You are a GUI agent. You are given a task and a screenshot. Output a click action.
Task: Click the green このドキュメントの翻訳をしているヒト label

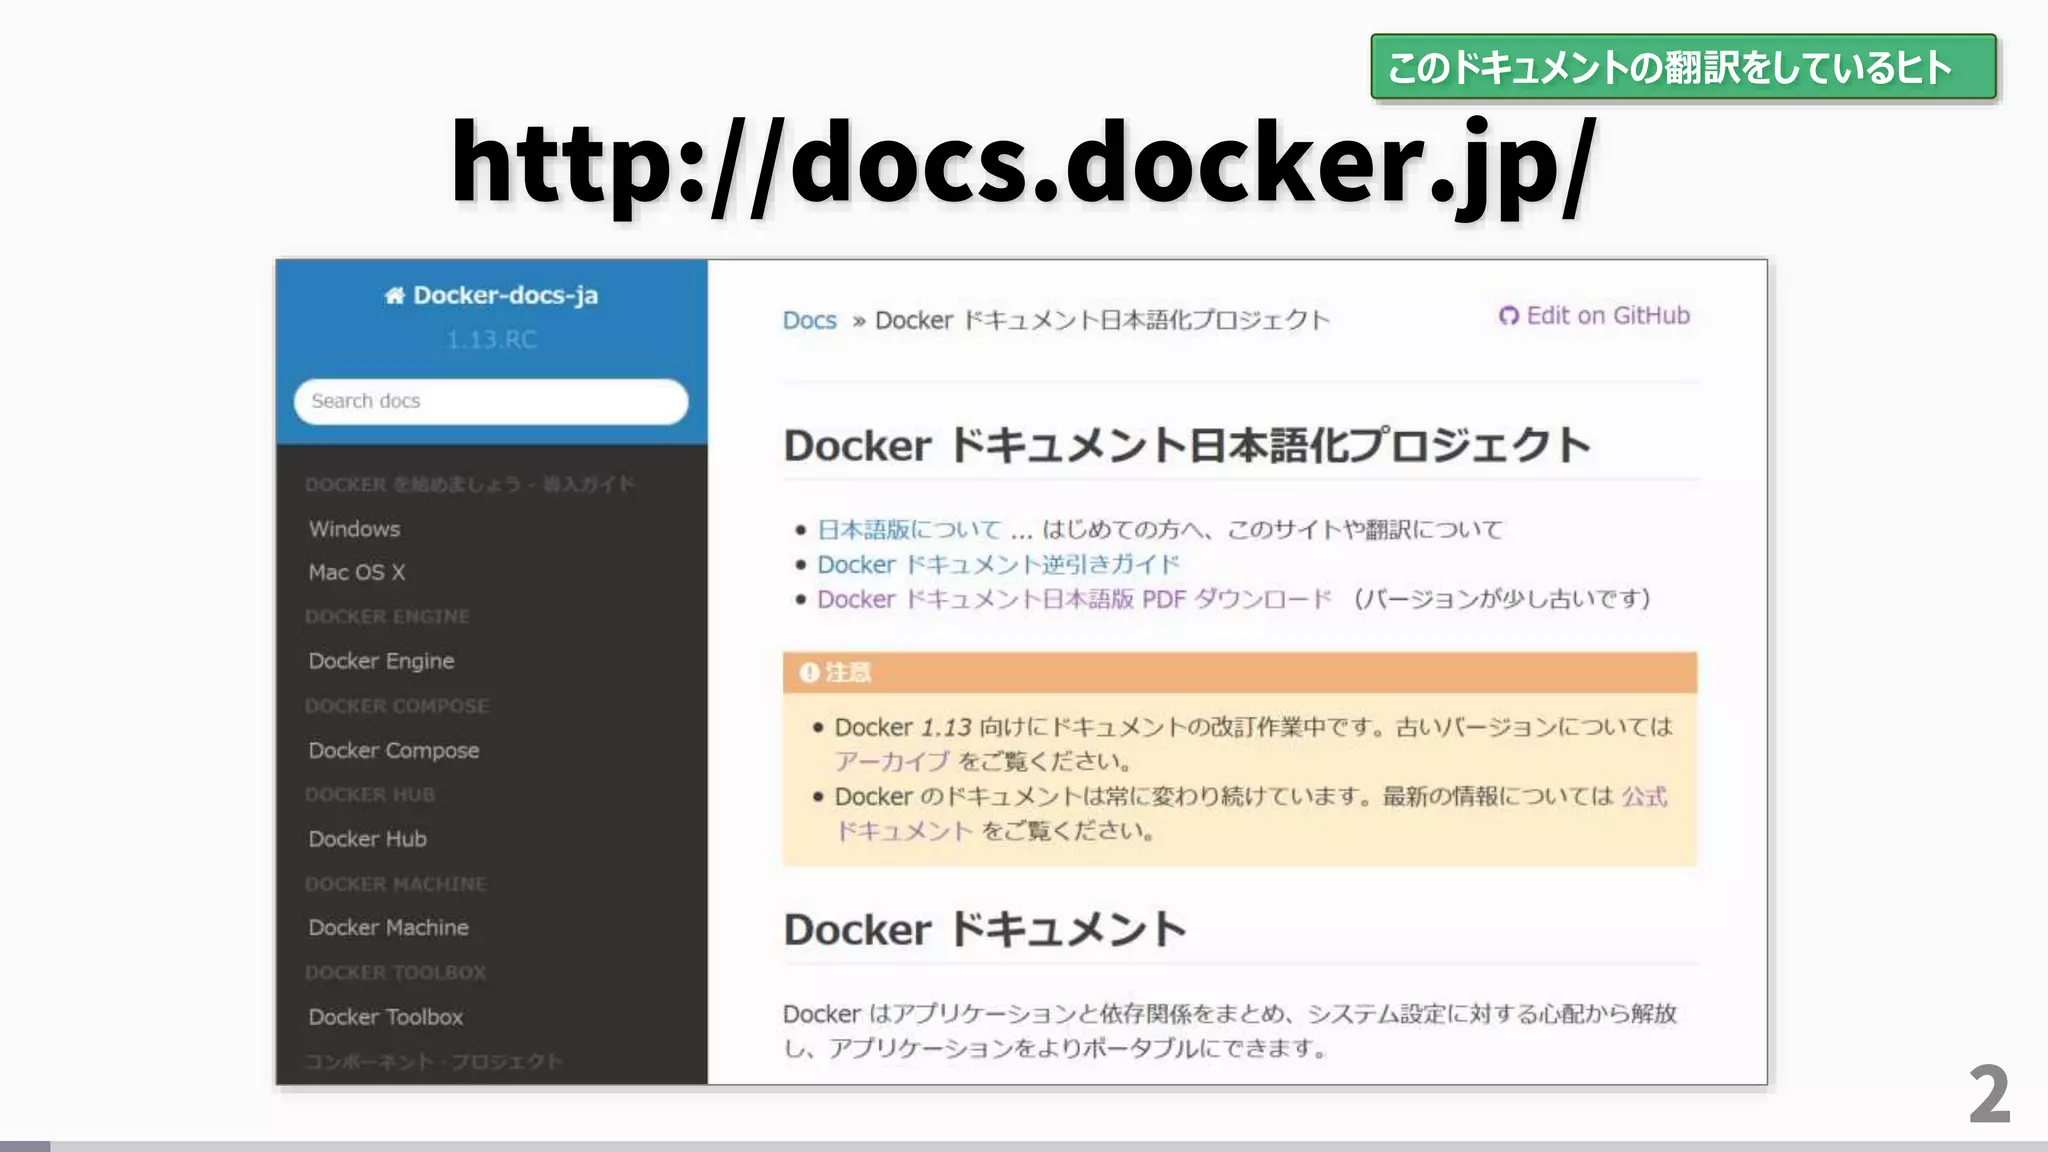click(x=1683, y=67)
